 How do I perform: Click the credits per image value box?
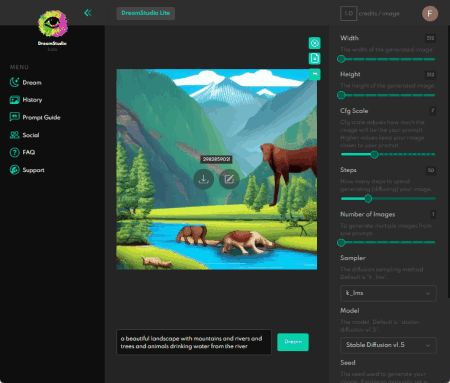click(348, 14)
